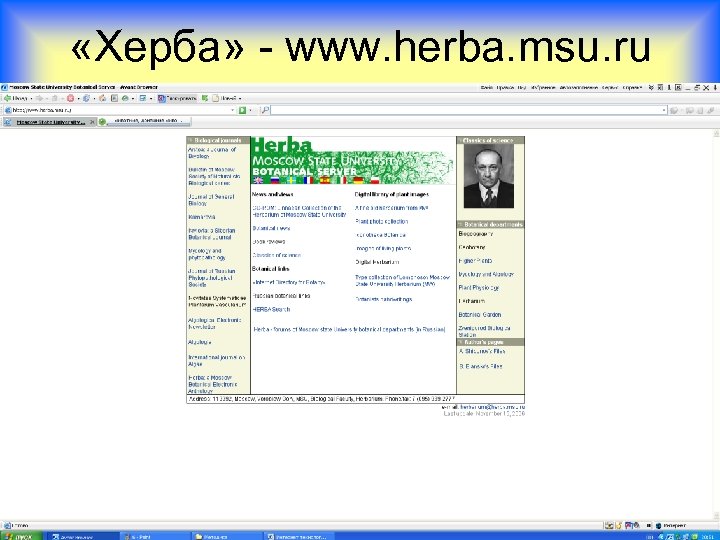Open 'Botanical Garden' department link

pos(479,315)
